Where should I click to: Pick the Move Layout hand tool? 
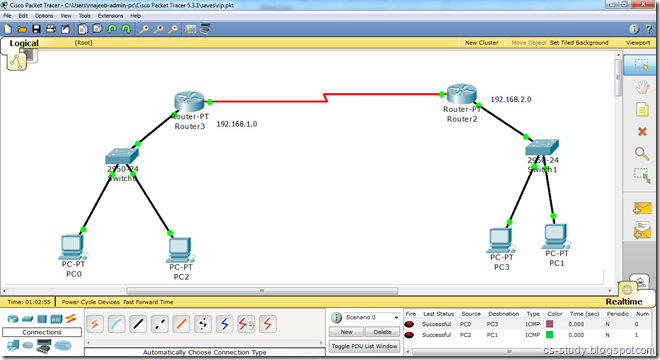[642, 88]
